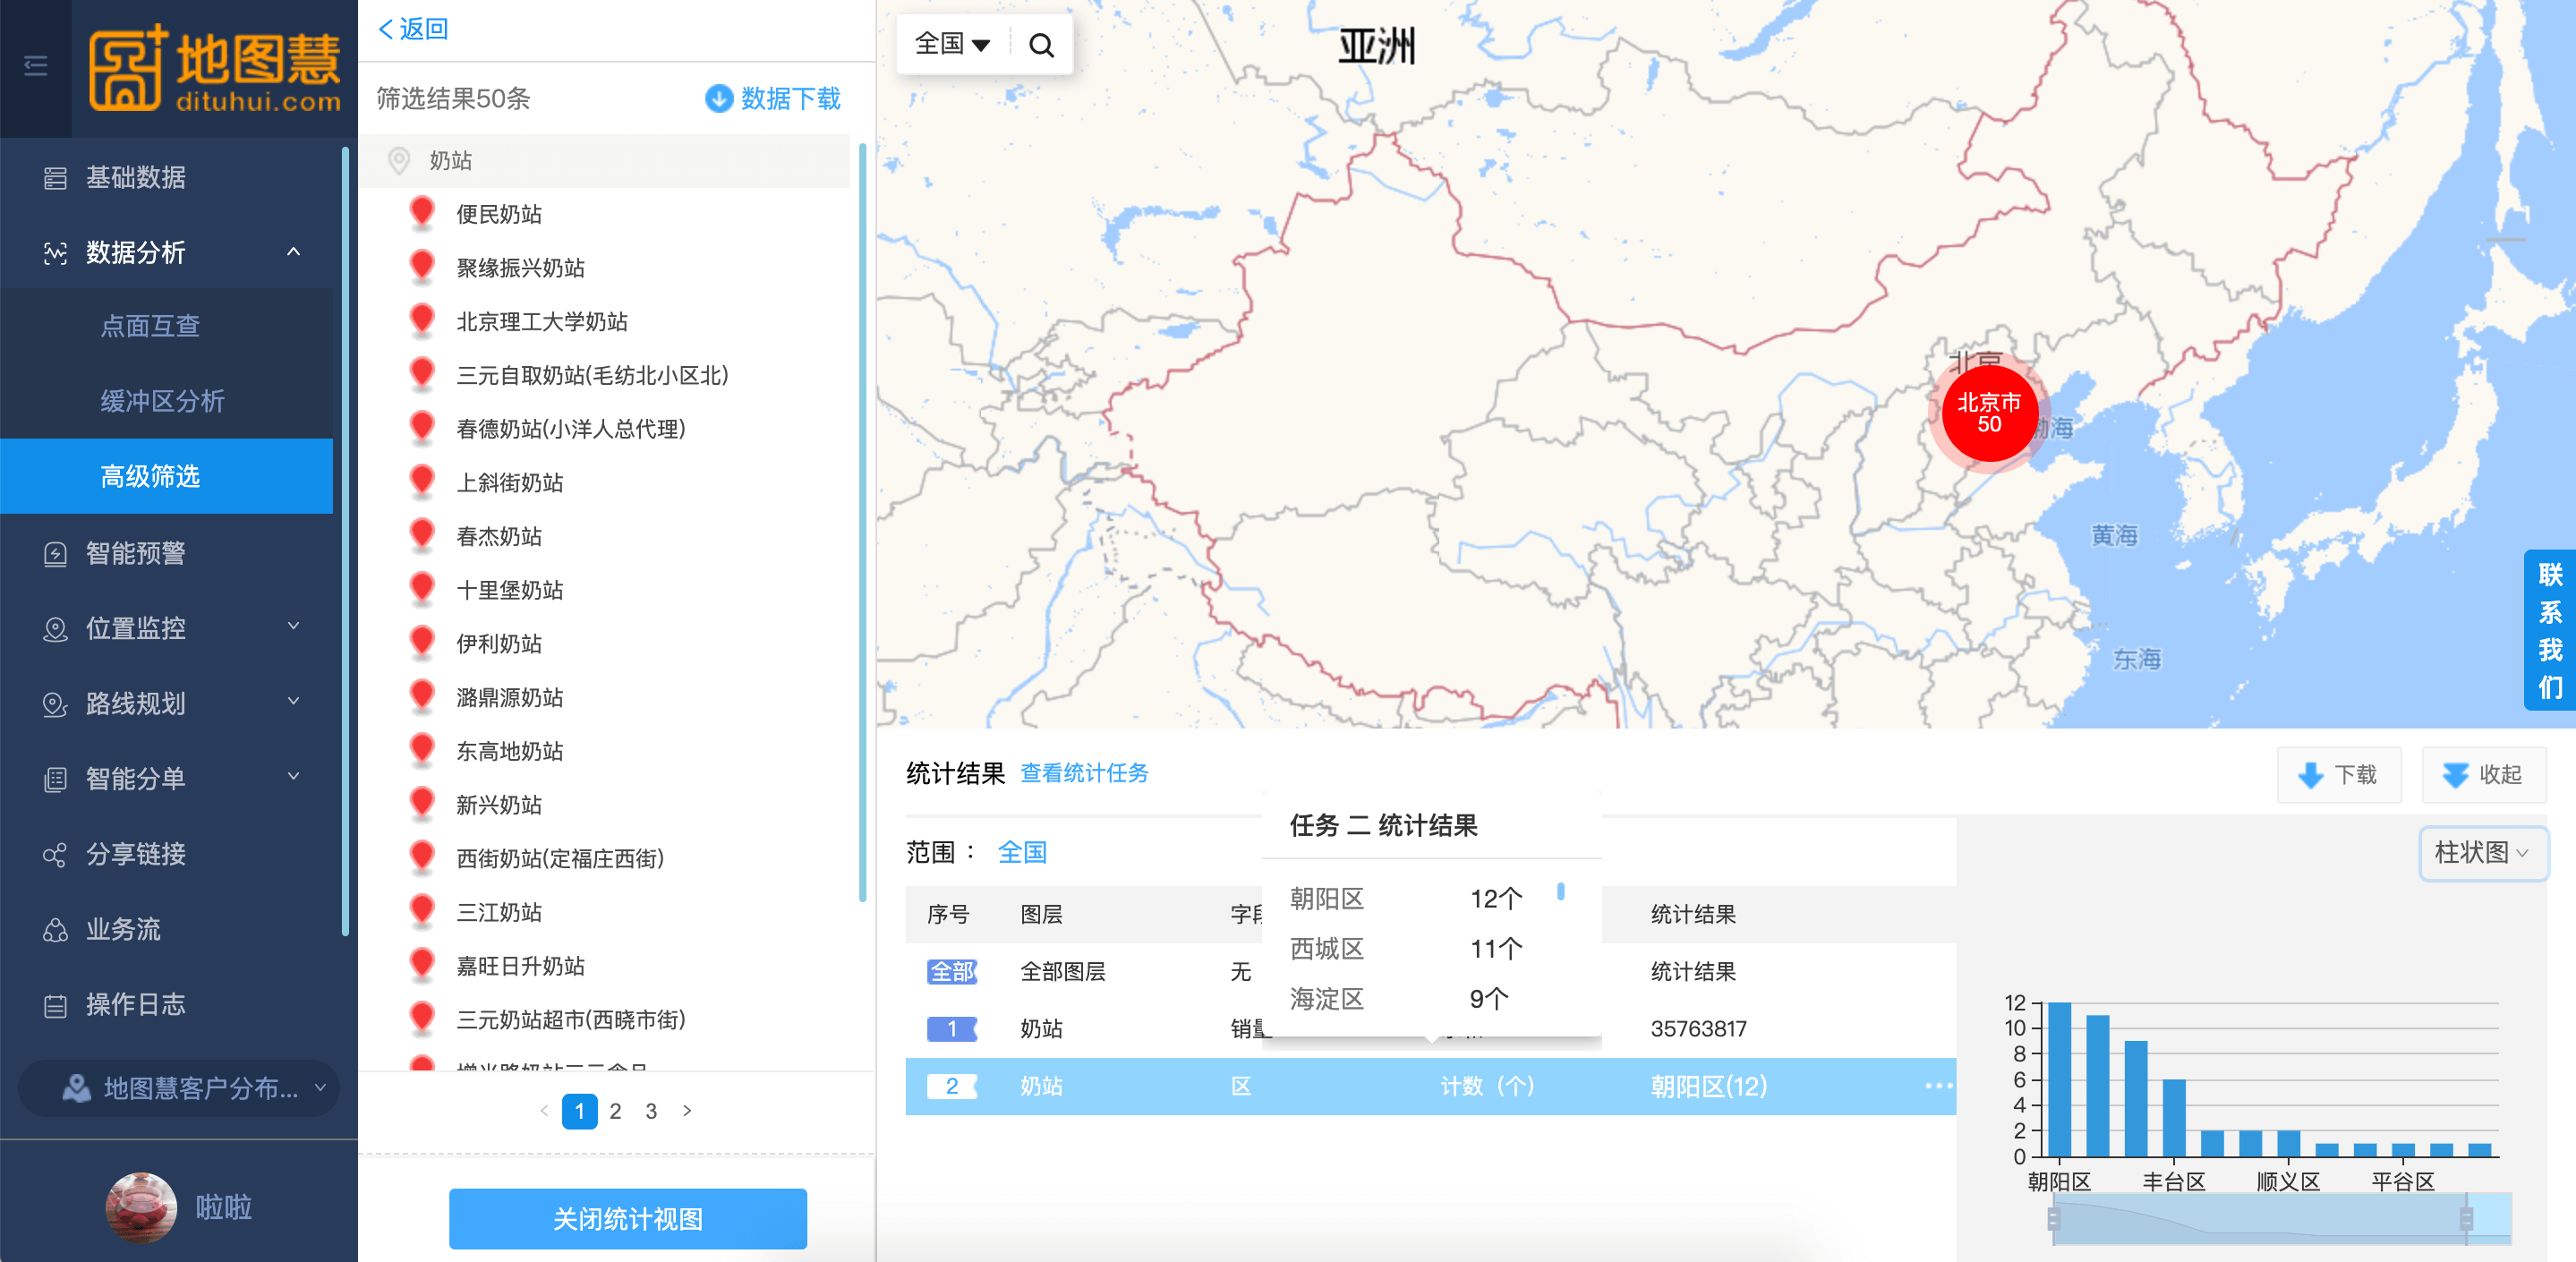Select the 北京理工大学奶站 marker icon
The image size is (2576, 1262).
point(422,321)
